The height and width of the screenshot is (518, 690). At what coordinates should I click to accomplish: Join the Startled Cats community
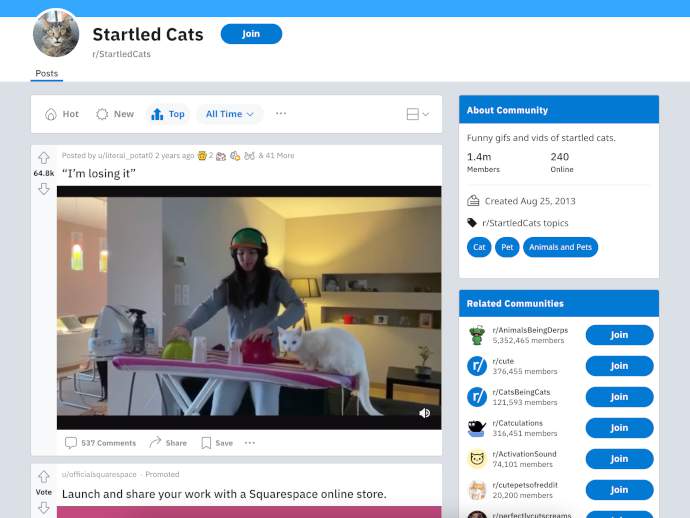coord(251,34)
